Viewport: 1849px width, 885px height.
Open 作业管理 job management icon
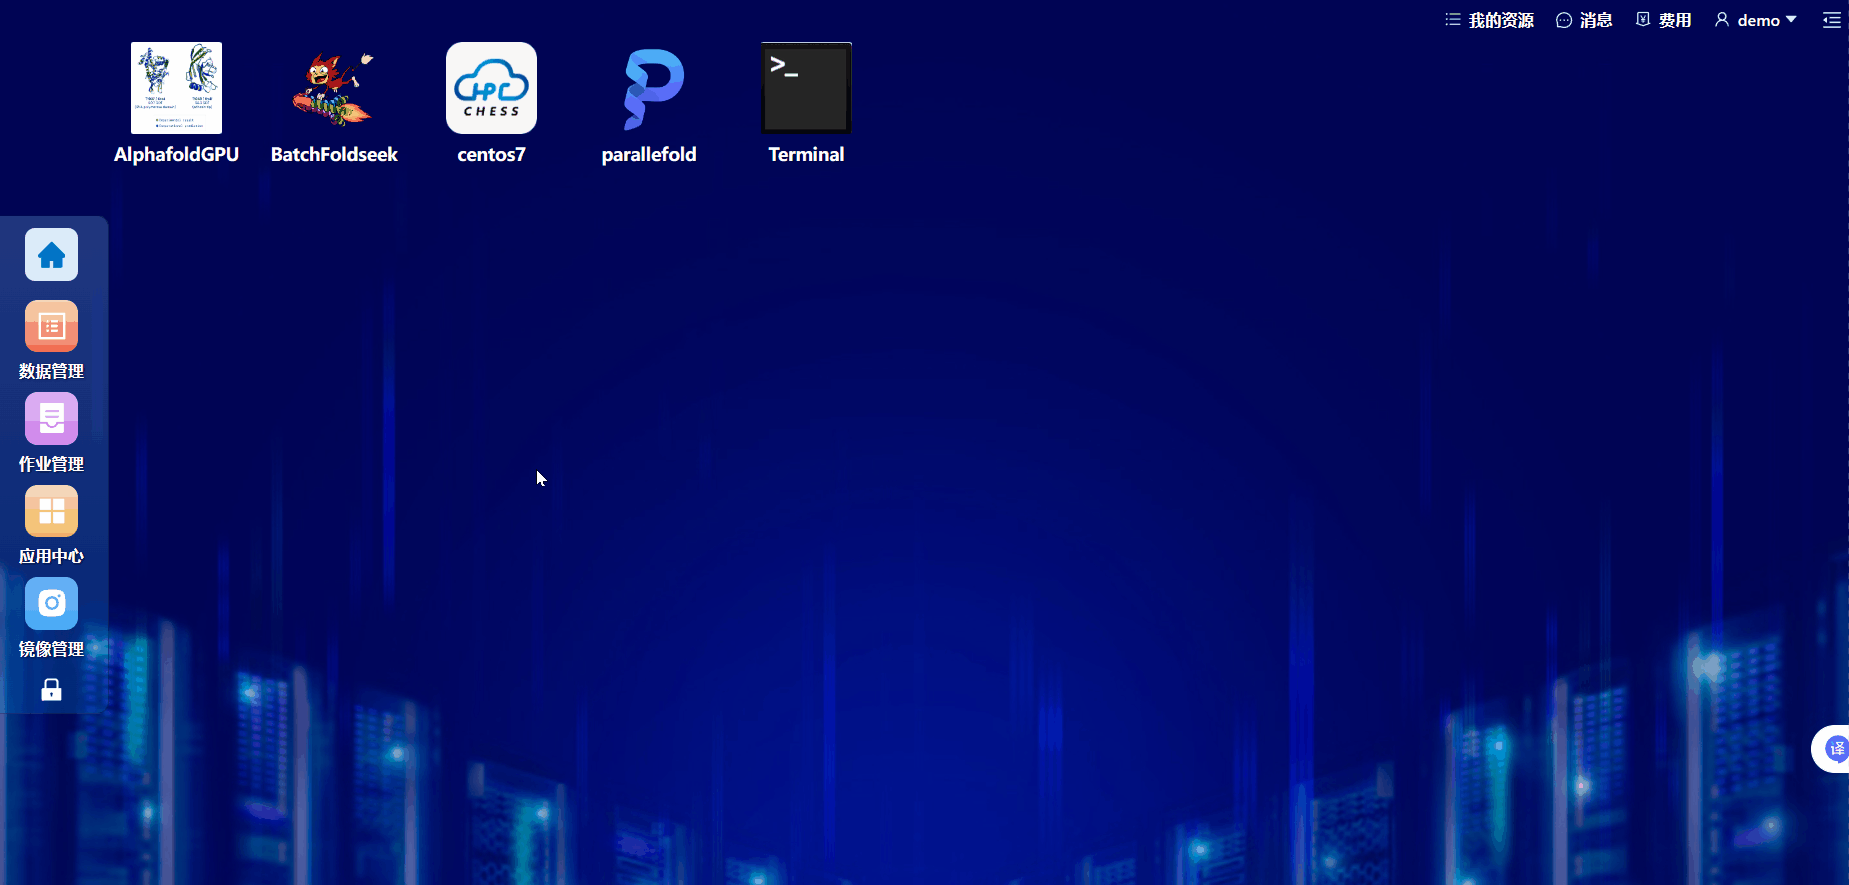pos(51,419)
